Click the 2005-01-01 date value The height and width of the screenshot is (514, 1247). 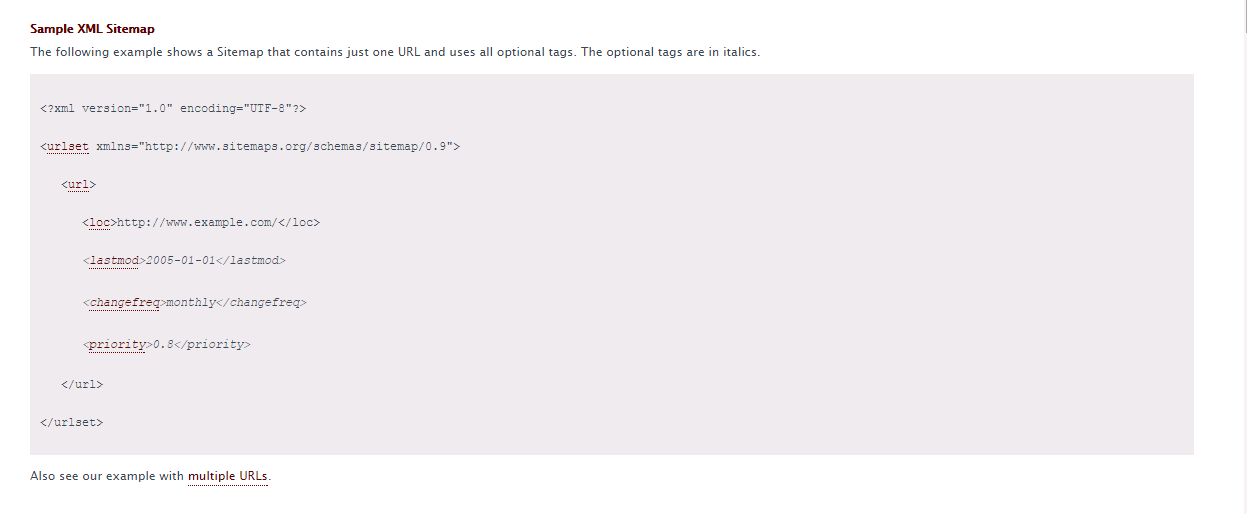coord(180,260)
